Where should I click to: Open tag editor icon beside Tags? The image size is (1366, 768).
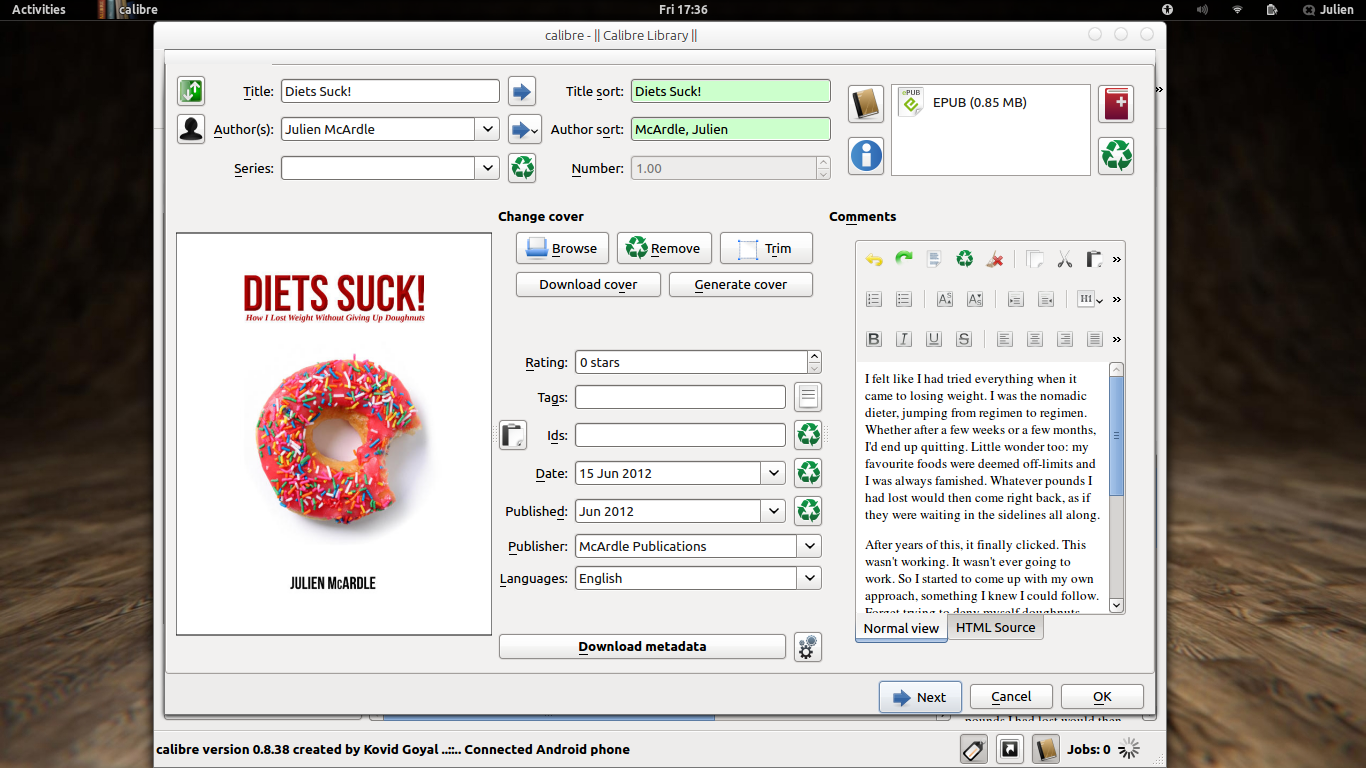click(808, 397)
